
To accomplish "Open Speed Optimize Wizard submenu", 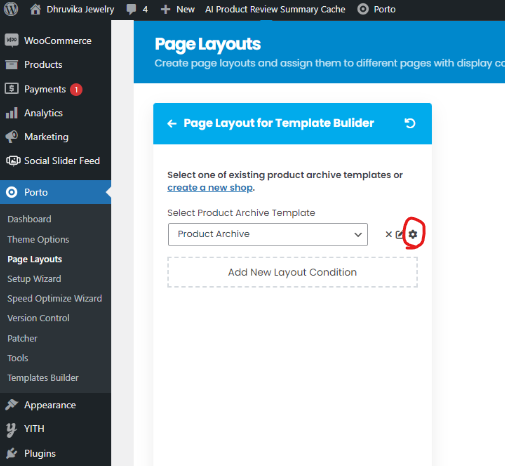I will (55, 298).
